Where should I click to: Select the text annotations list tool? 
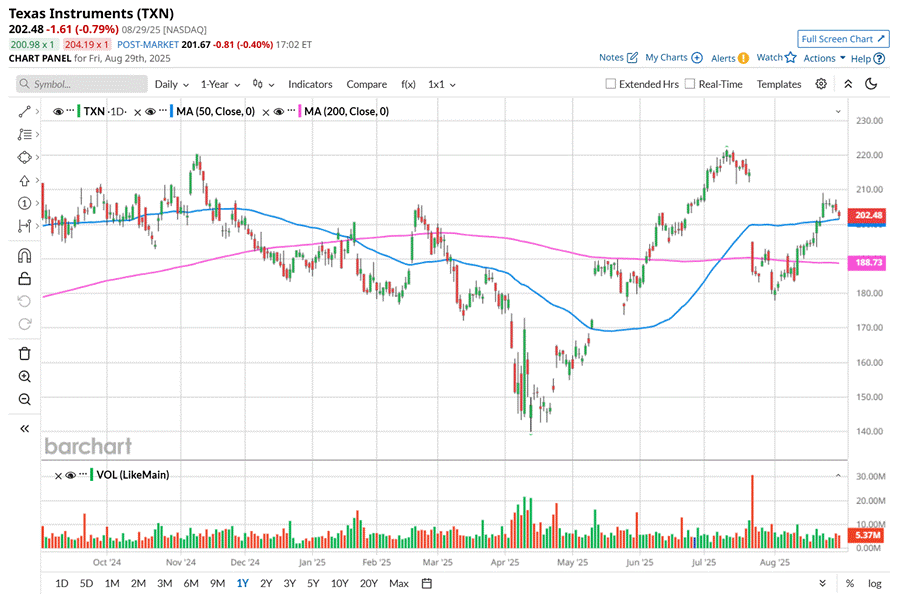[24, 135]
